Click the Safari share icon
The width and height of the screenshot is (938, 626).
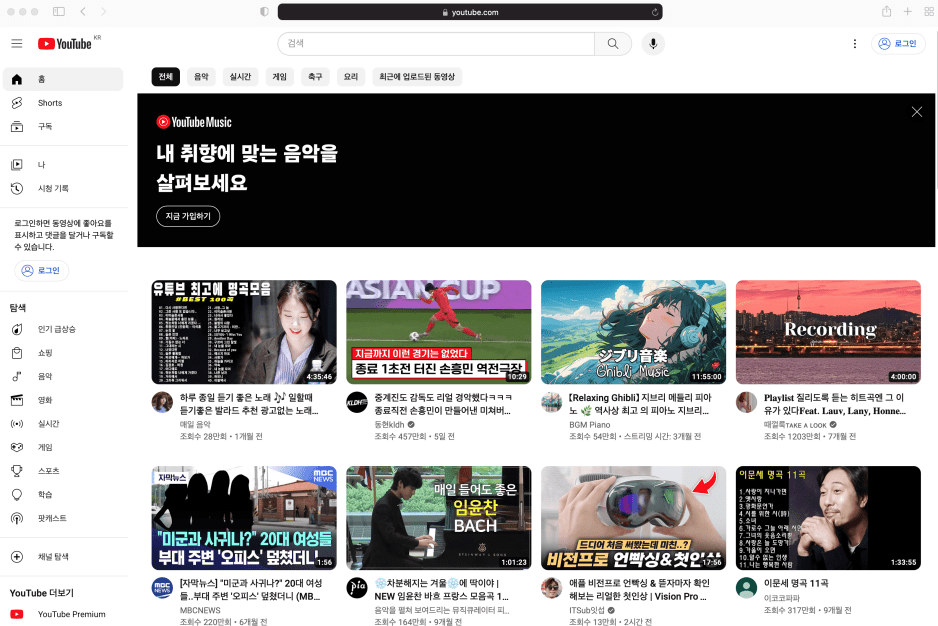[x=887, y=11]
